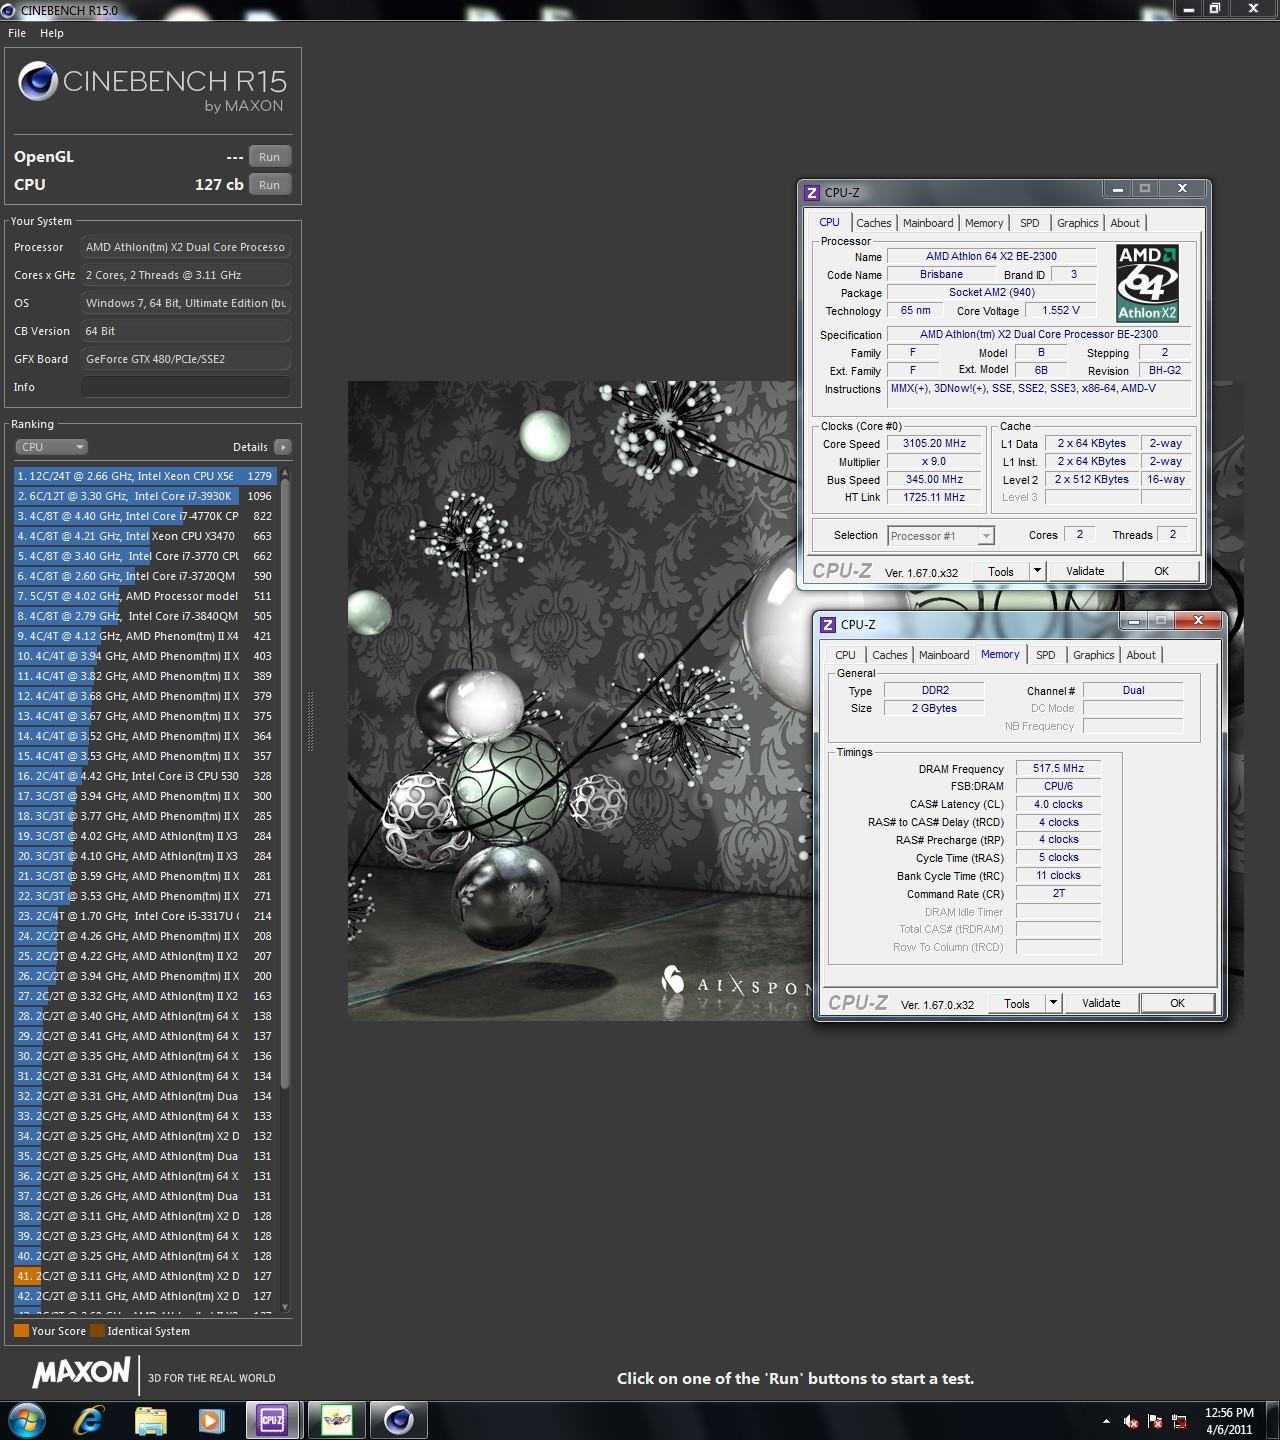Click the AMD Athlon 64 X2 logo
The image size is (1280, 1440).
[x=1147, y=283]
